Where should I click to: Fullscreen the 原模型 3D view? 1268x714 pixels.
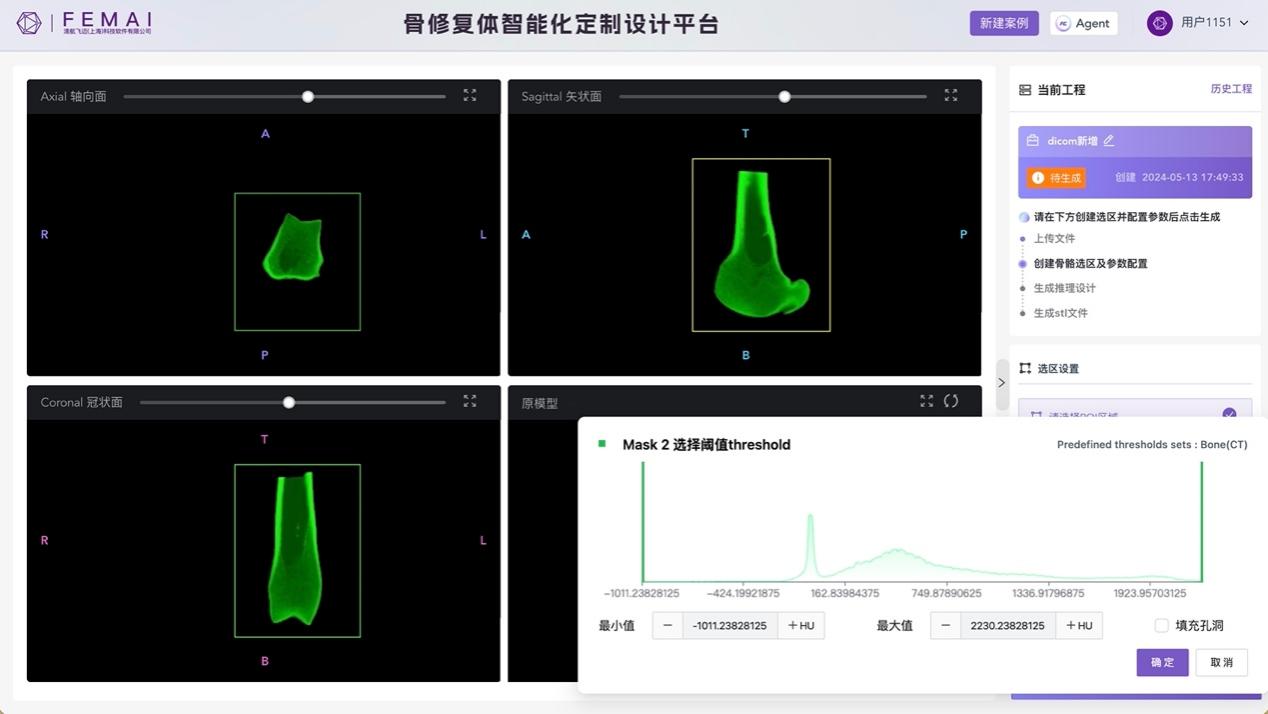click(x=926, y=402)
